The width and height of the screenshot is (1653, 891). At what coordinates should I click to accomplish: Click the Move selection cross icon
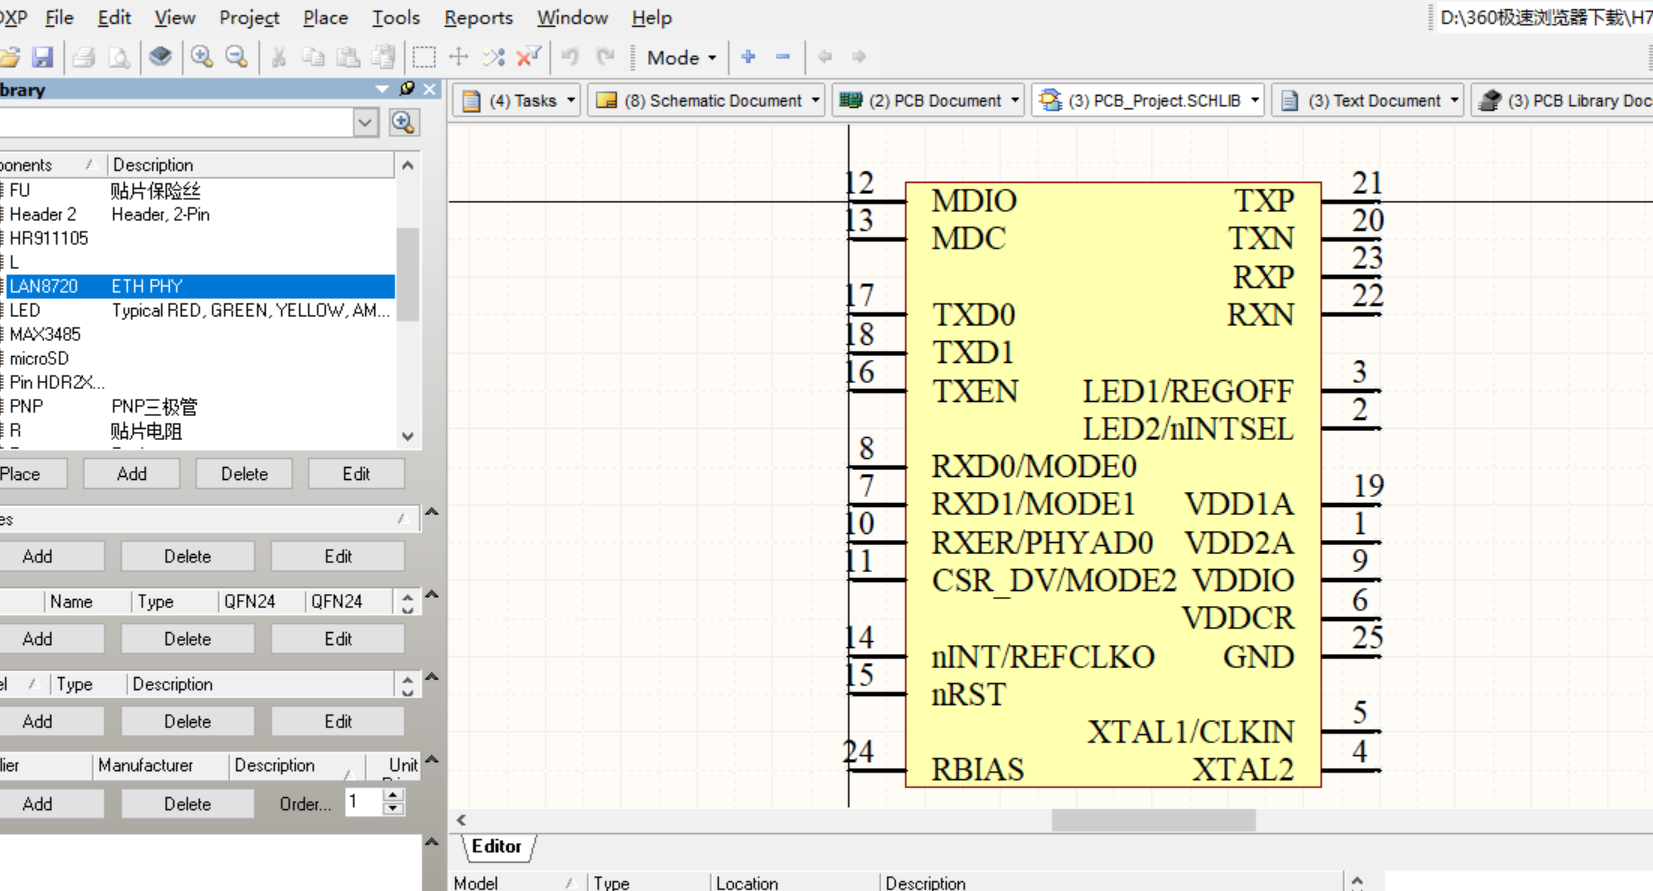point(459,57)
